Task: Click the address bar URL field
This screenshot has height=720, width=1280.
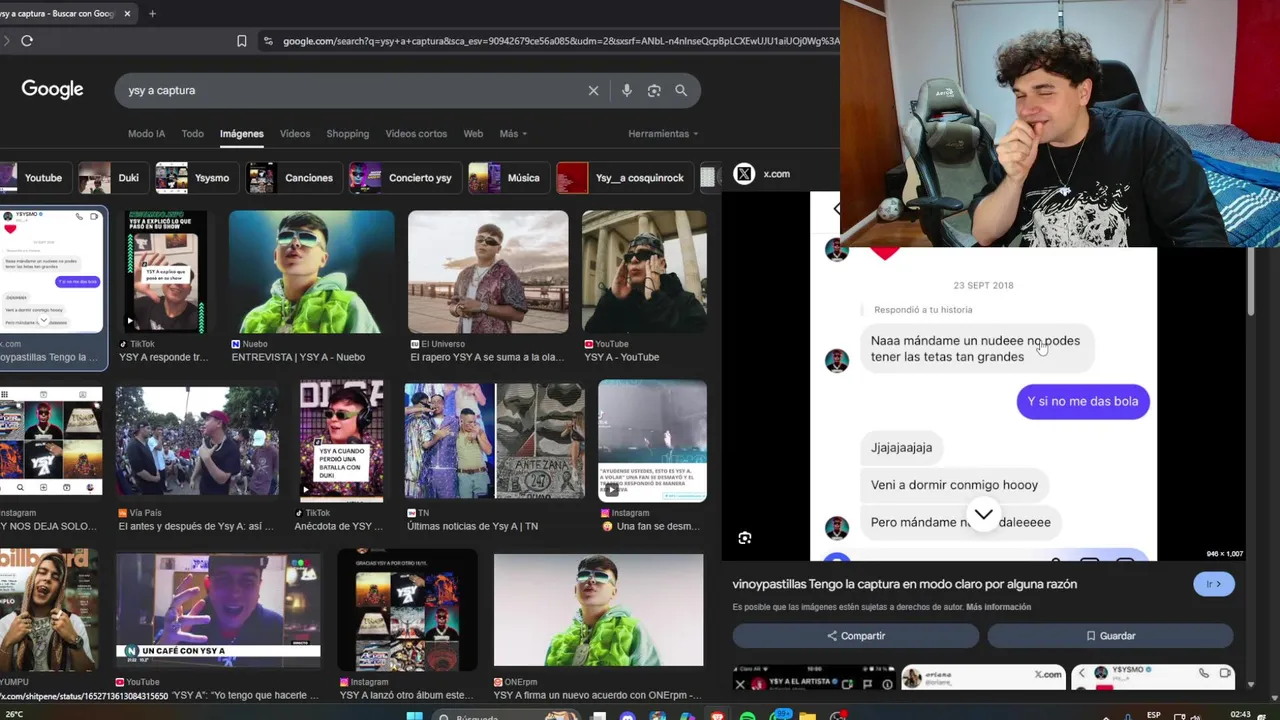Action: coord(560,41)
